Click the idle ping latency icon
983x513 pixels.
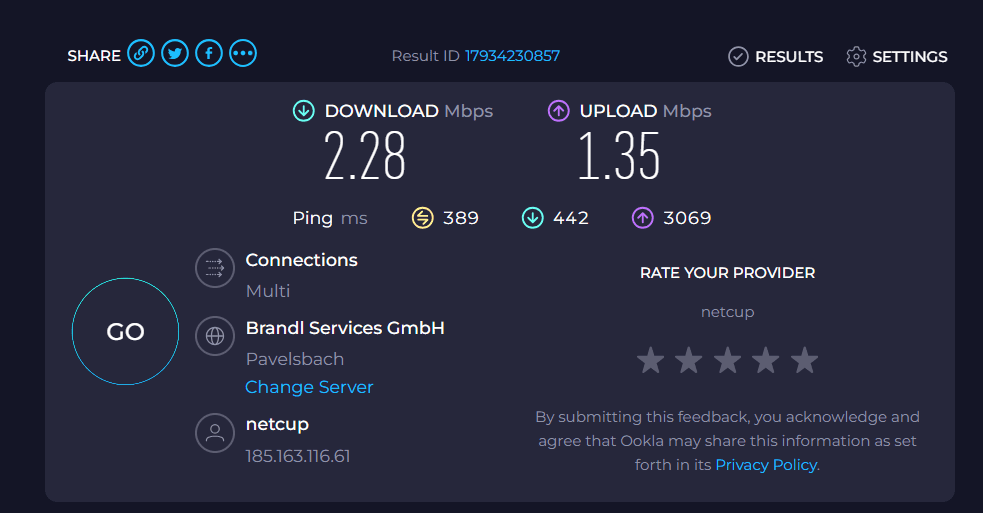click(x=423, y=218)
